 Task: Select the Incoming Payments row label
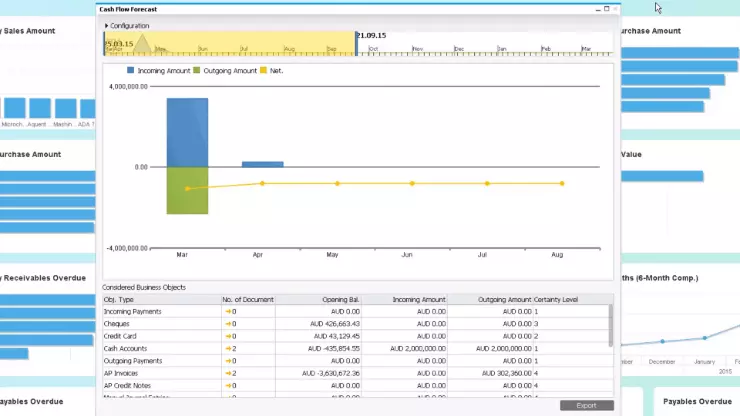tap(133, 312)
